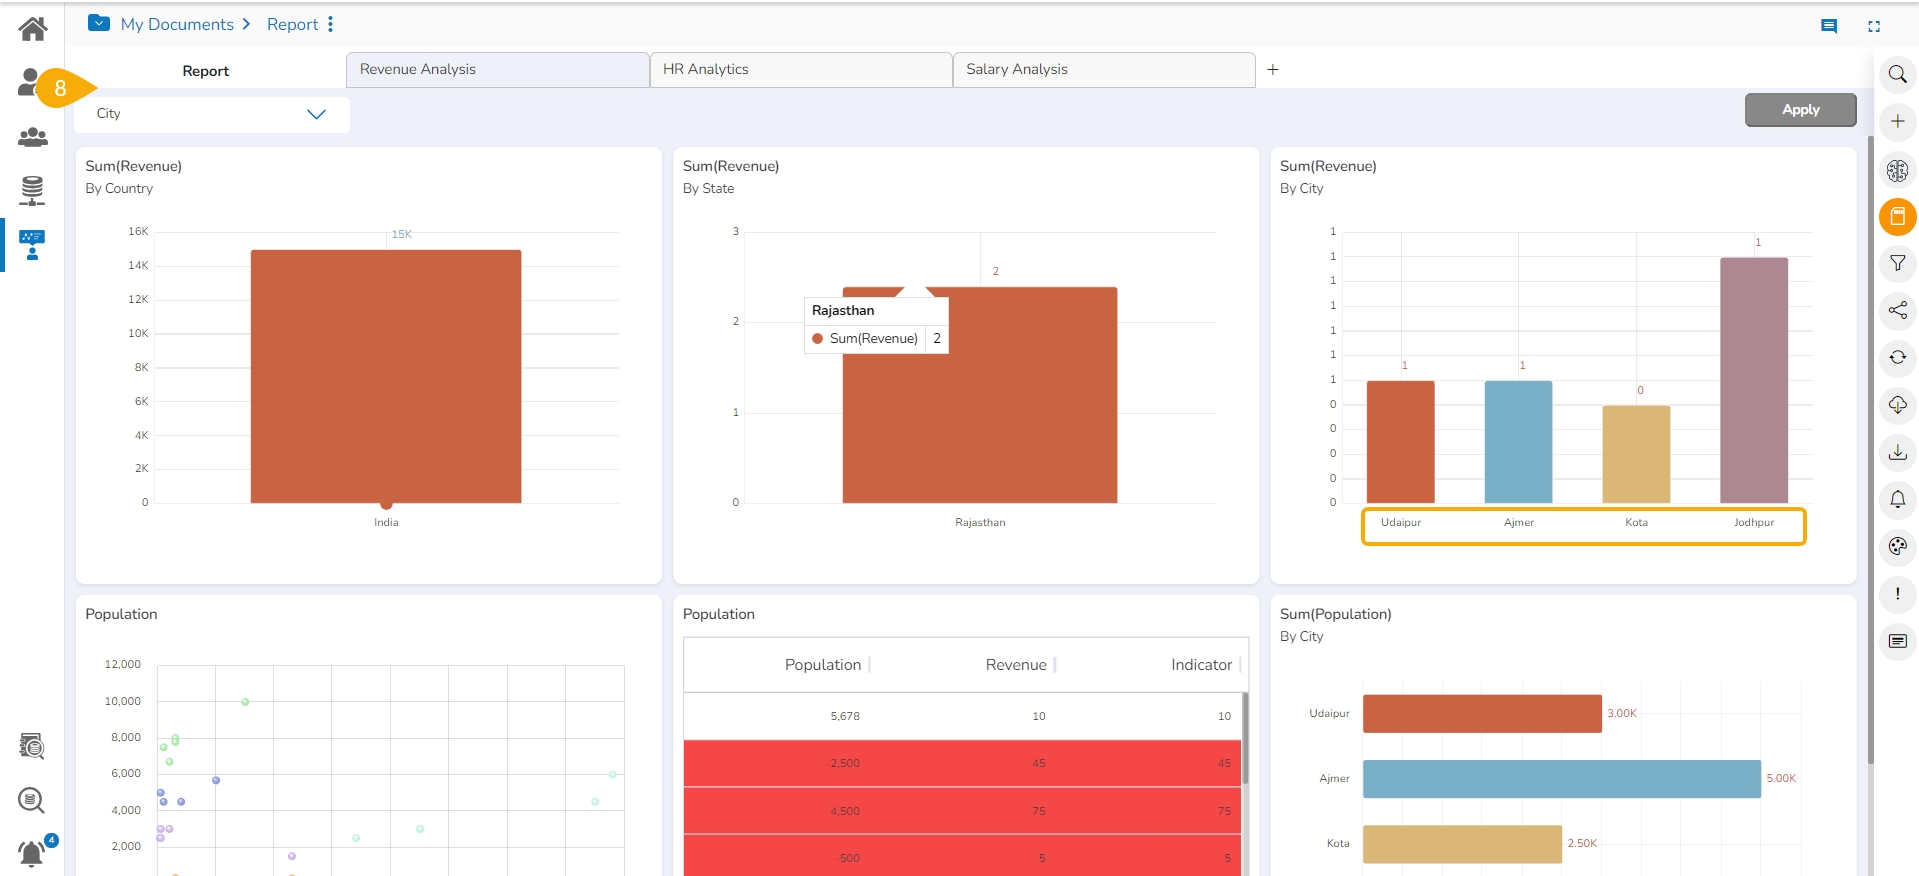Go to Home via house icon
Image resolution: width=1919 pixels, height=876 pixels.
(32, 29)
